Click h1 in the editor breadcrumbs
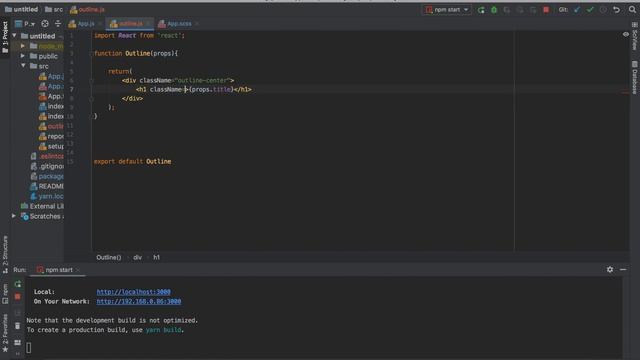Screen dimensions: 640x360 [x=157, y=258]
